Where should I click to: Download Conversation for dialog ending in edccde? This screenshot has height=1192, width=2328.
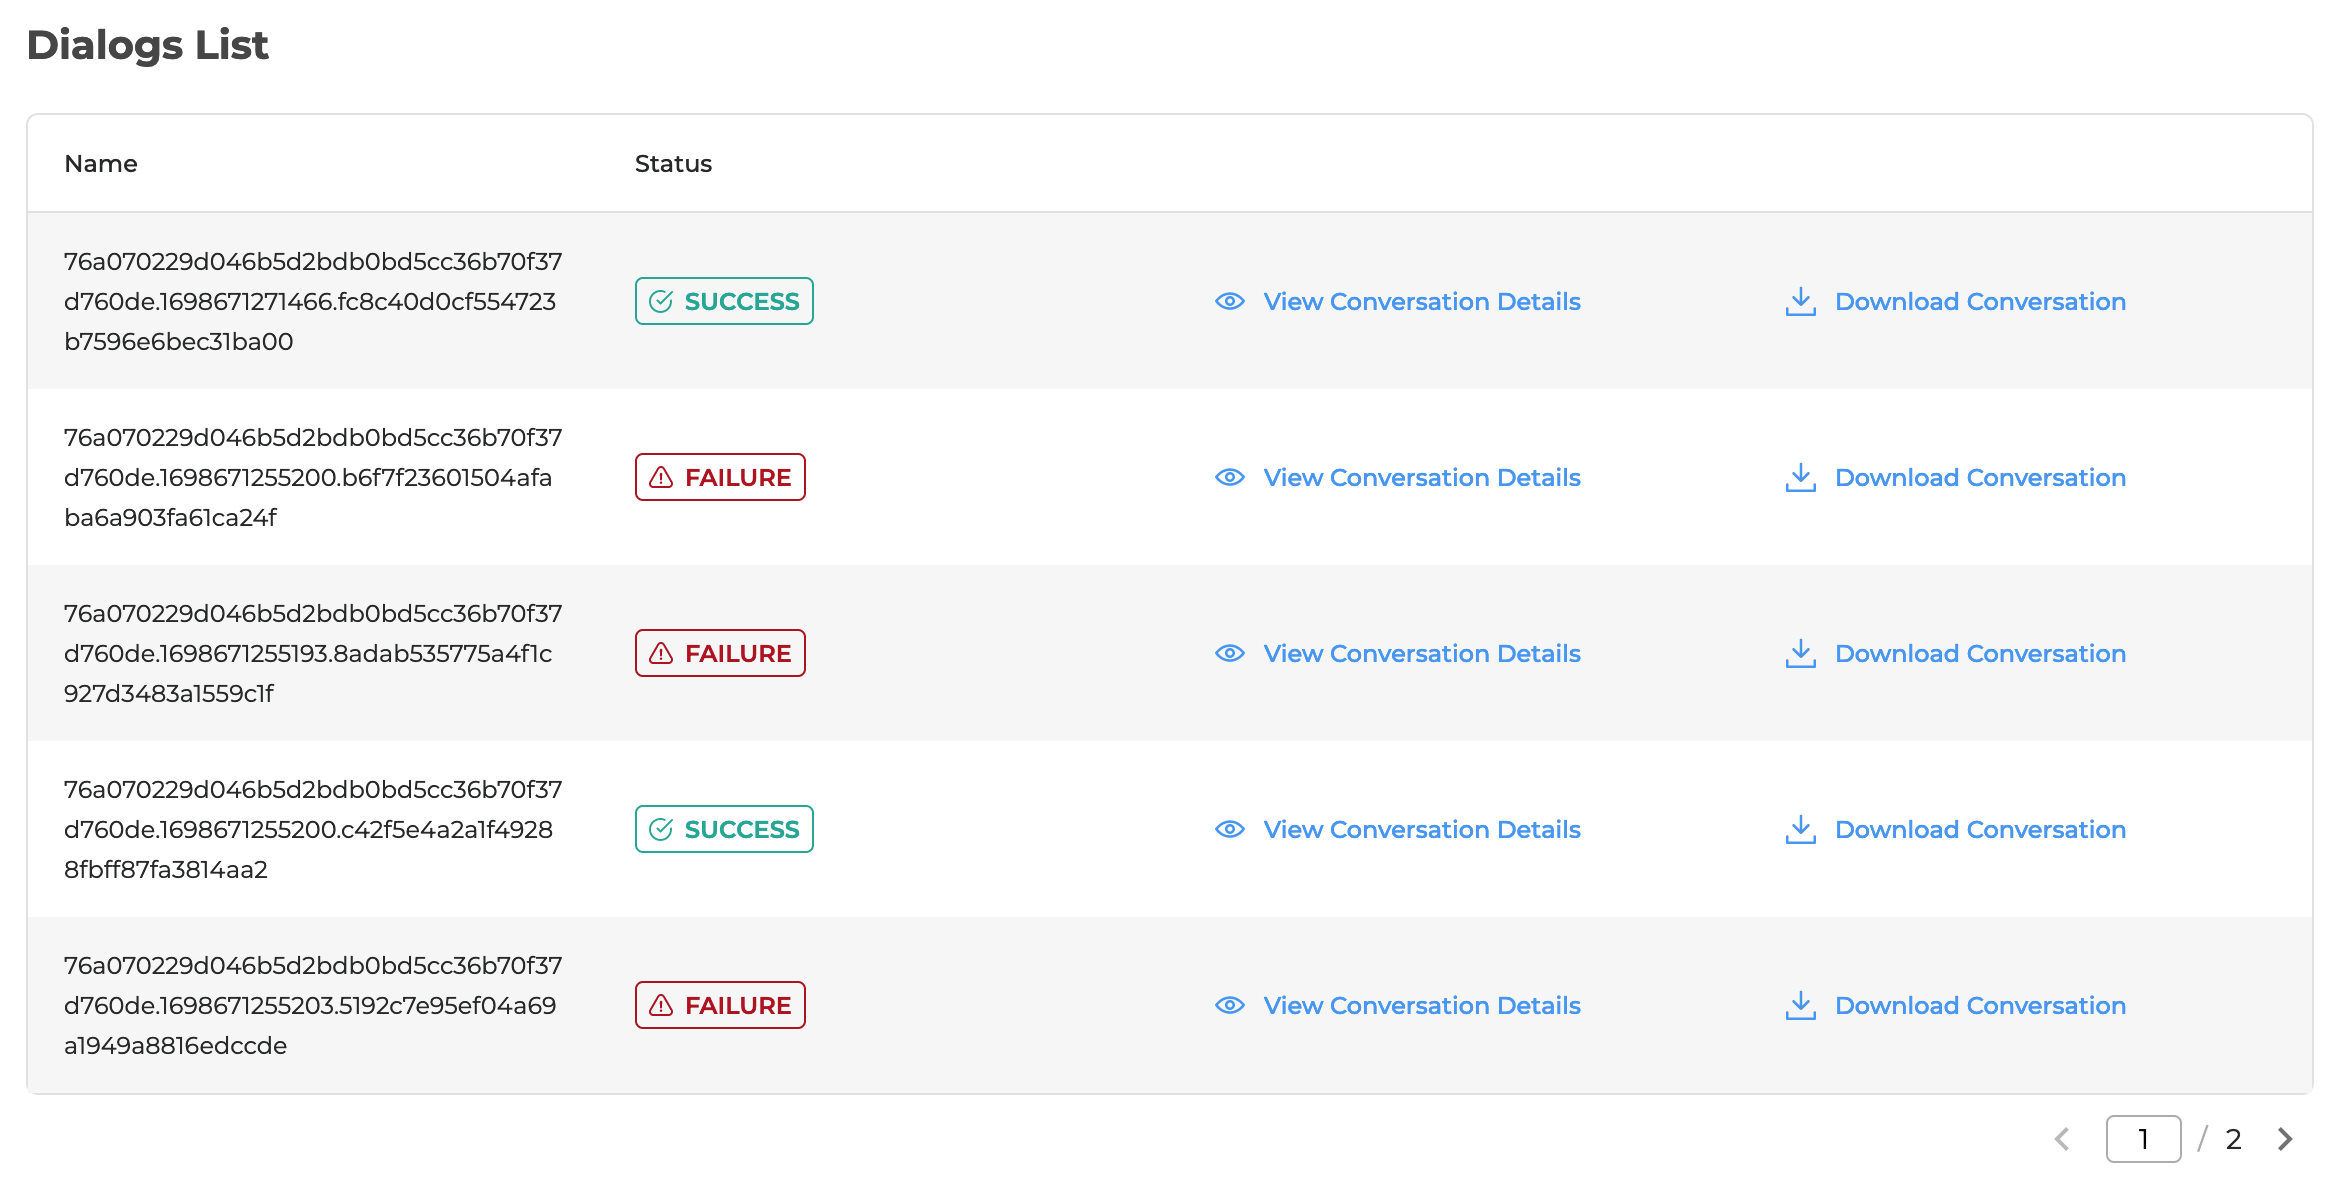(1979, 1005)
